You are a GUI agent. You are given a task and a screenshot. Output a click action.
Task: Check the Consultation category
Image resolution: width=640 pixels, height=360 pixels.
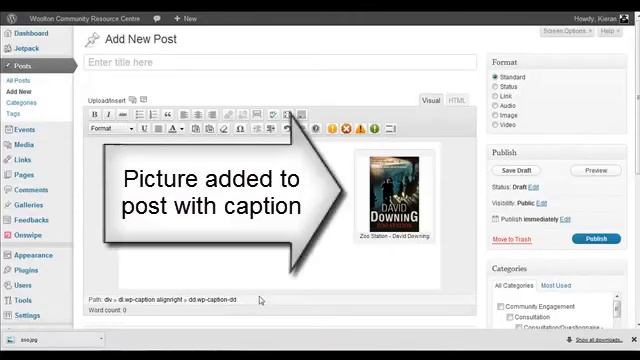(510, 317)
